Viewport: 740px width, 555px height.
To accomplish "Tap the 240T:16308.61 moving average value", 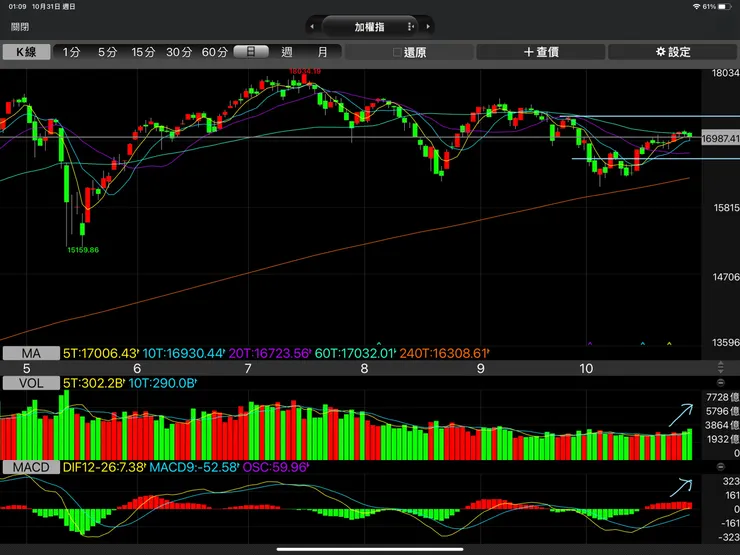I will pyautogui.click(x=444, y=353).
